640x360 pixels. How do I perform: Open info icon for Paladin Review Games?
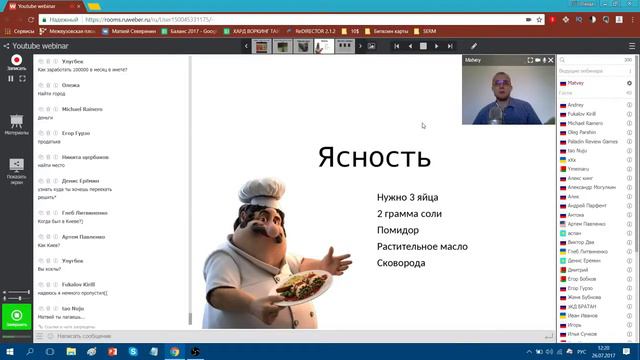coord(629,142)
